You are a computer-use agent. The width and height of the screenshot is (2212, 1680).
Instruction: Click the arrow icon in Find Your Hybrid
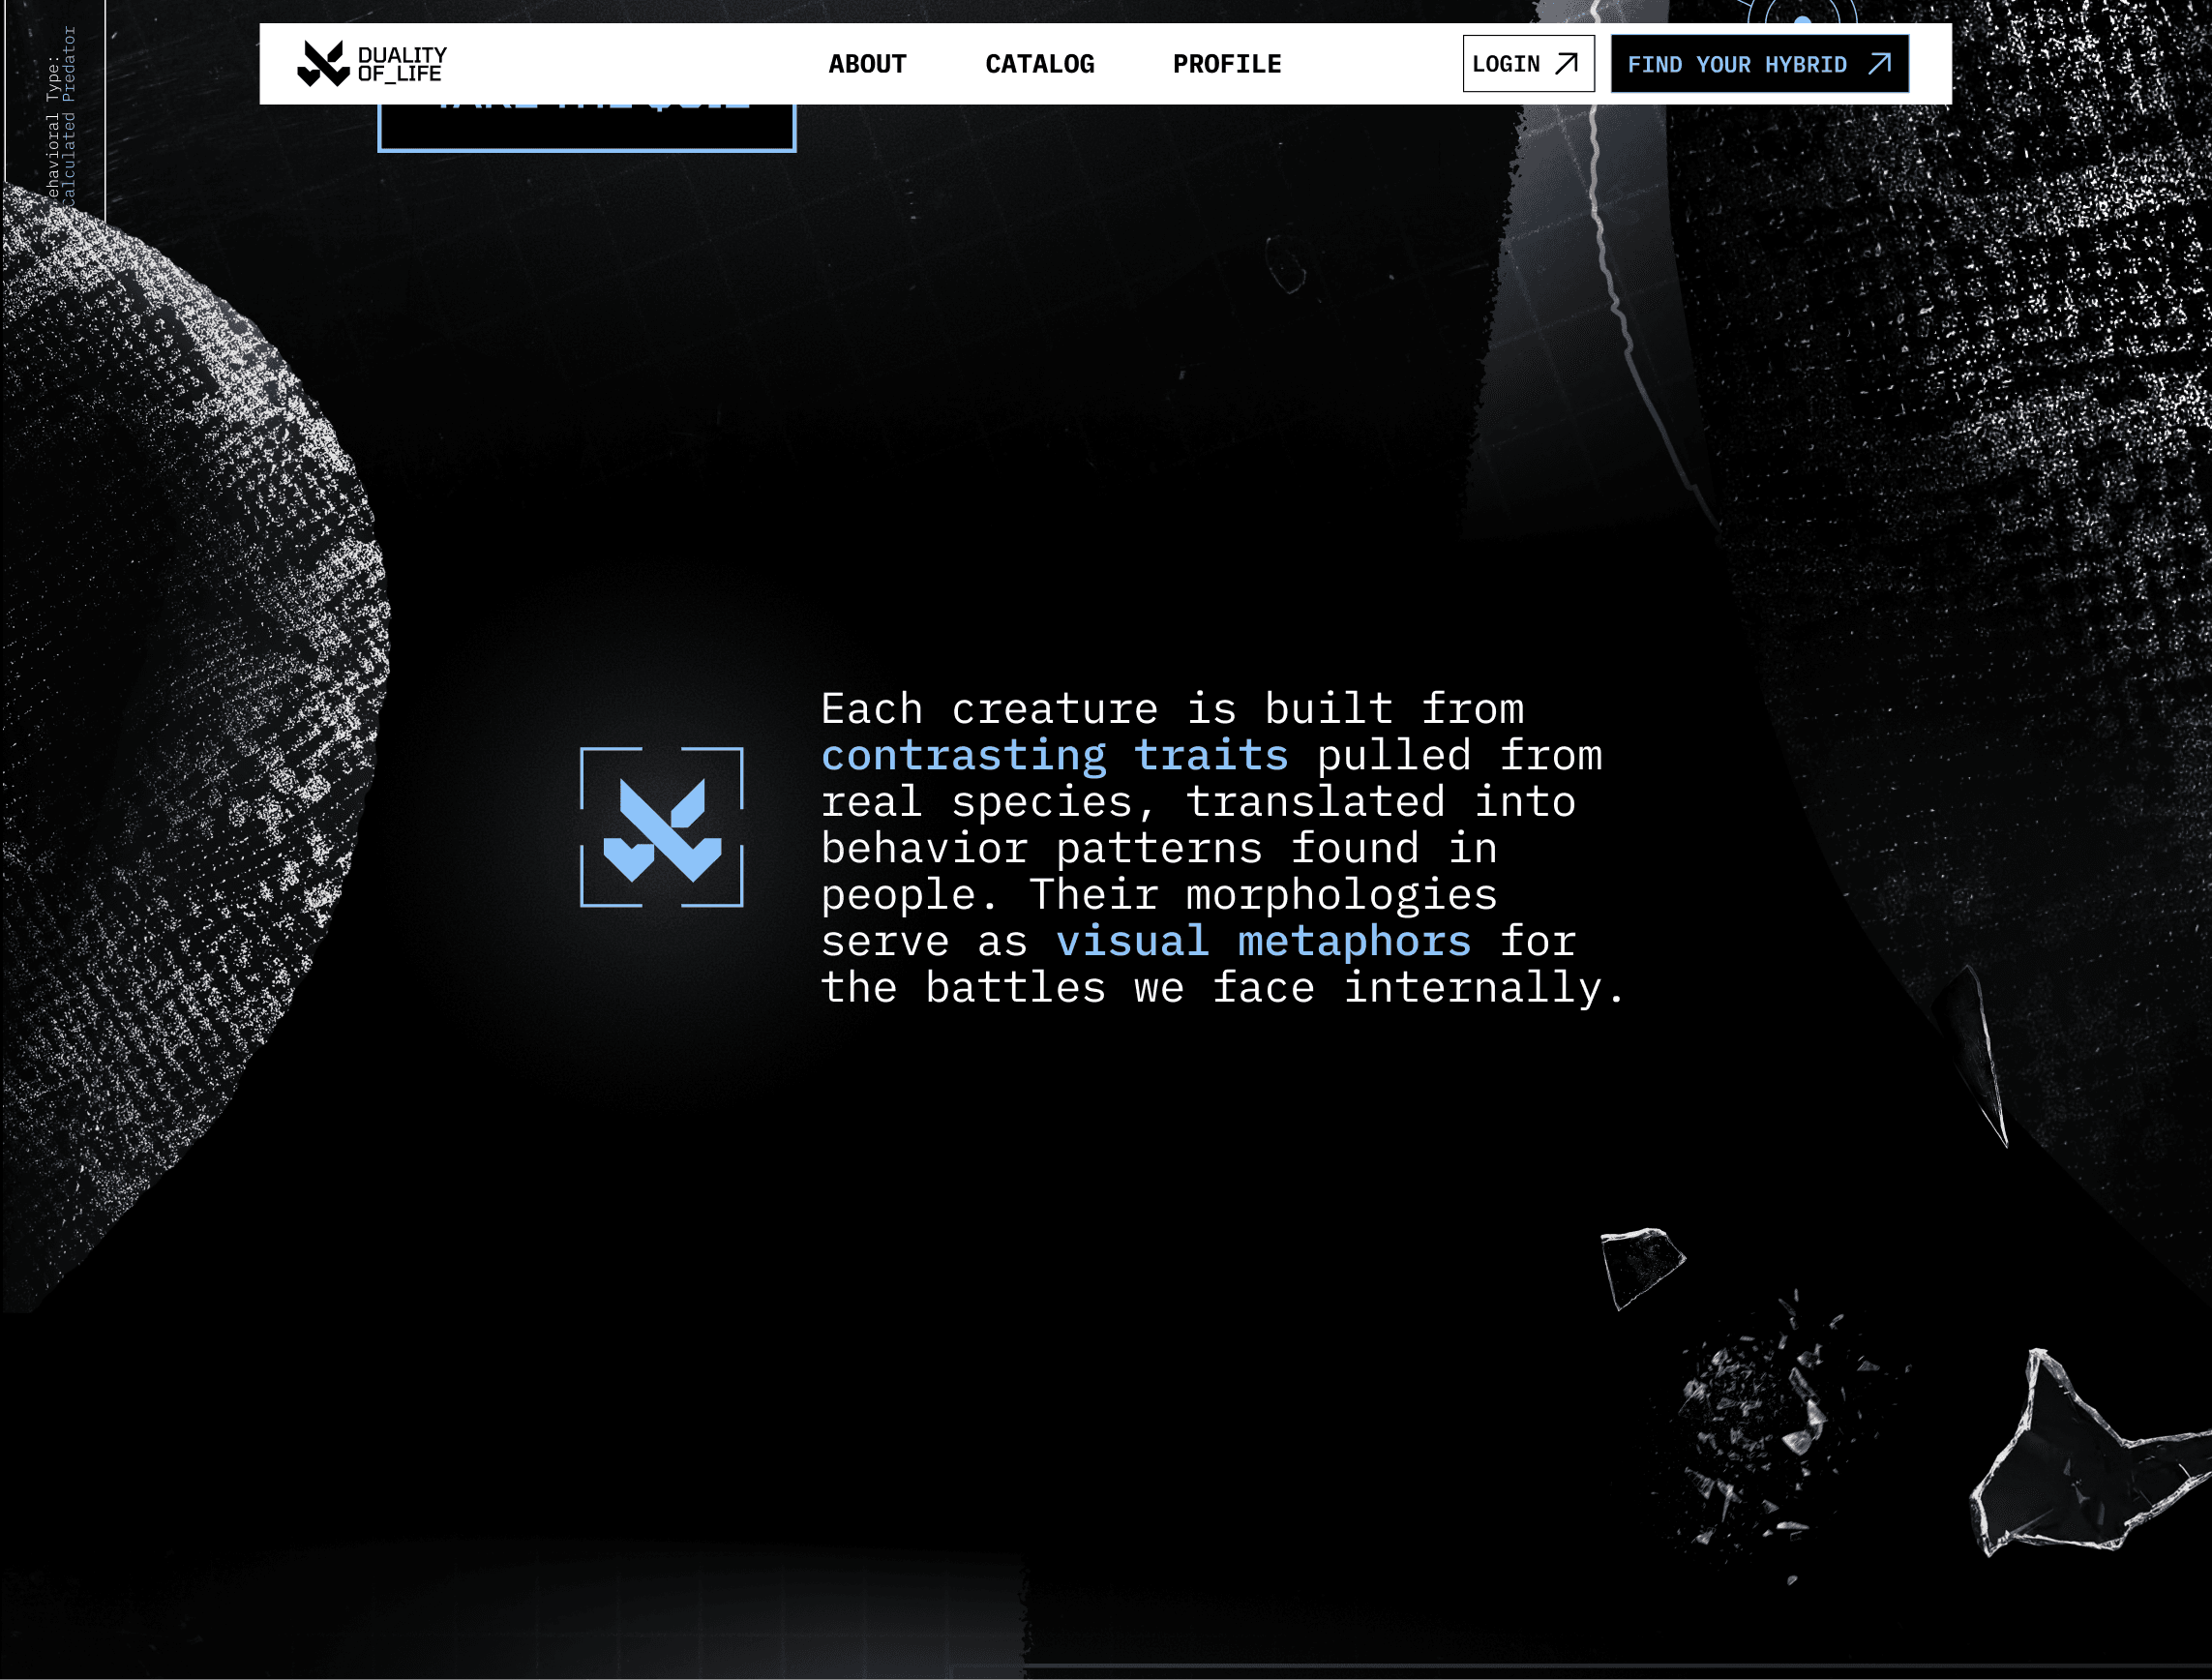click(x=1879, y=64)
